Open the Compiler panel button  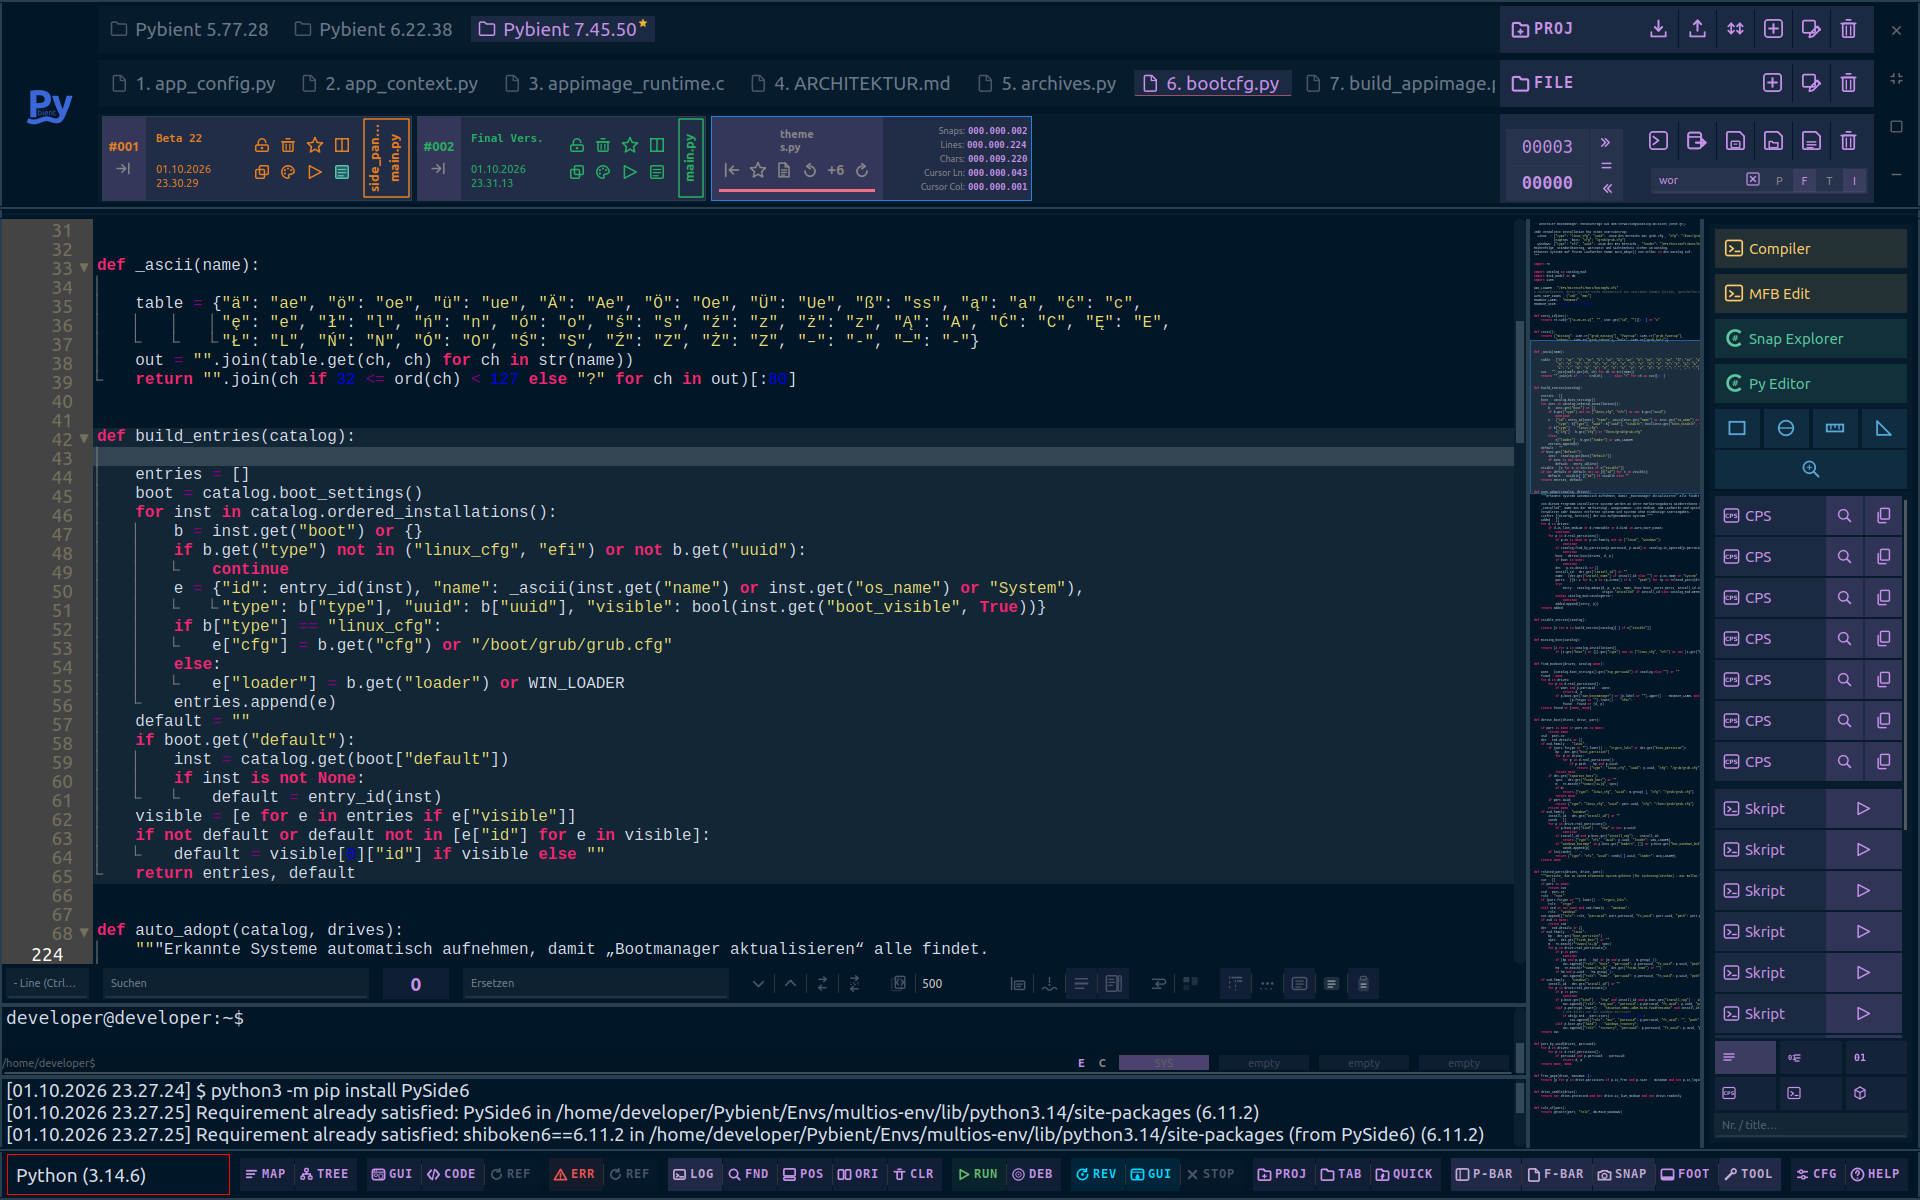[1810, 249]
